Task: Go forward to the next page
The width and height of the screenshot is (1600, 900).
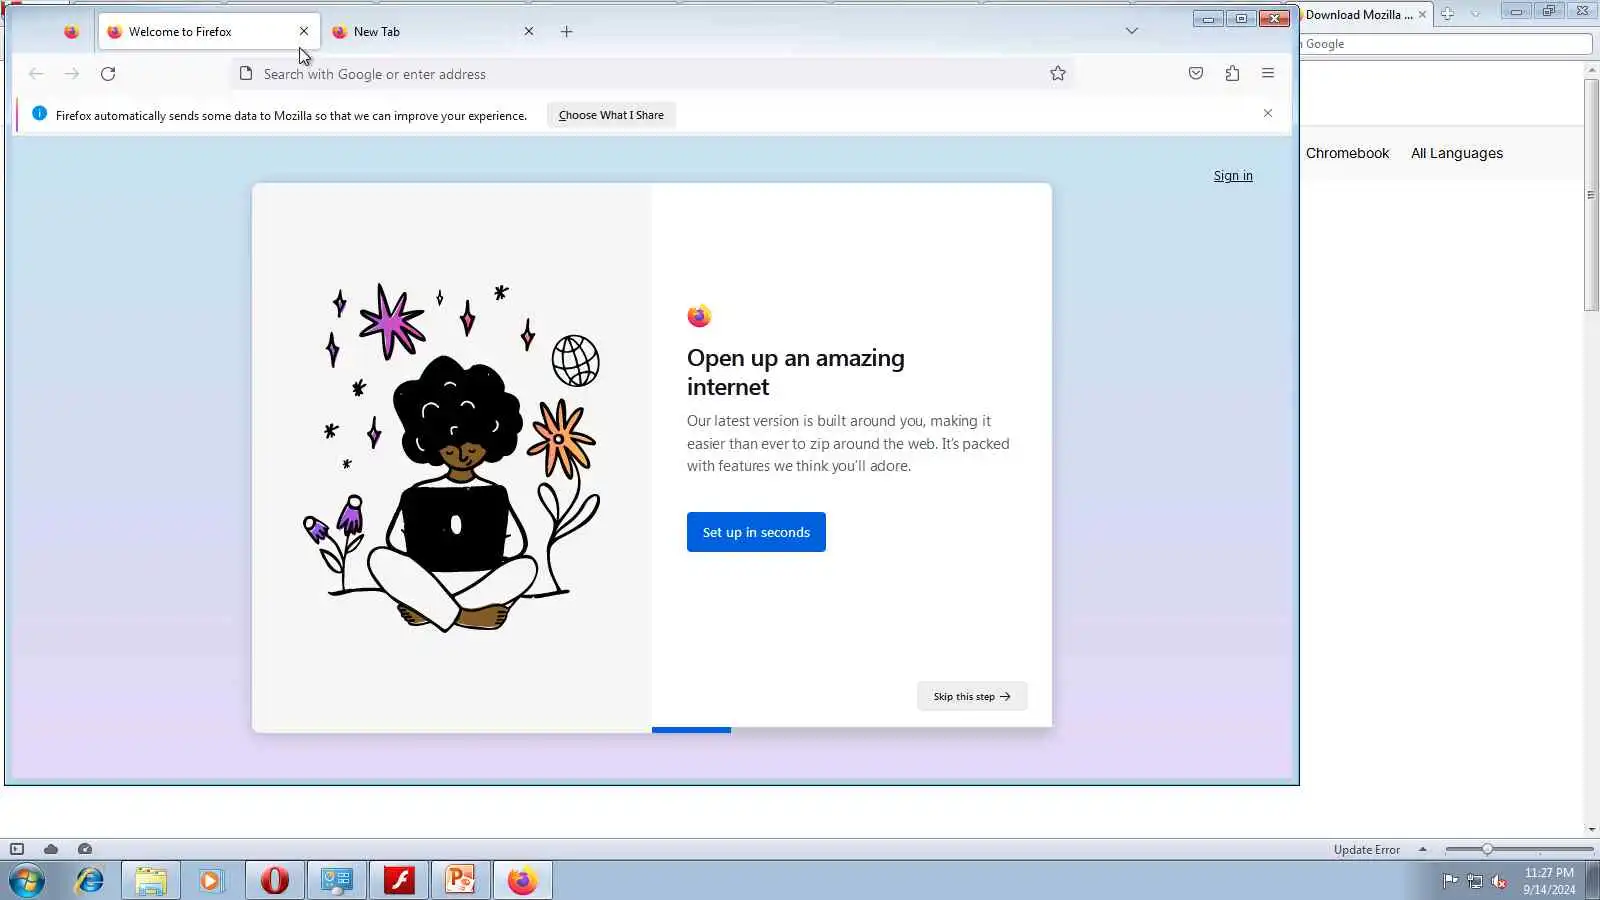Action: (x=72, y=74)
